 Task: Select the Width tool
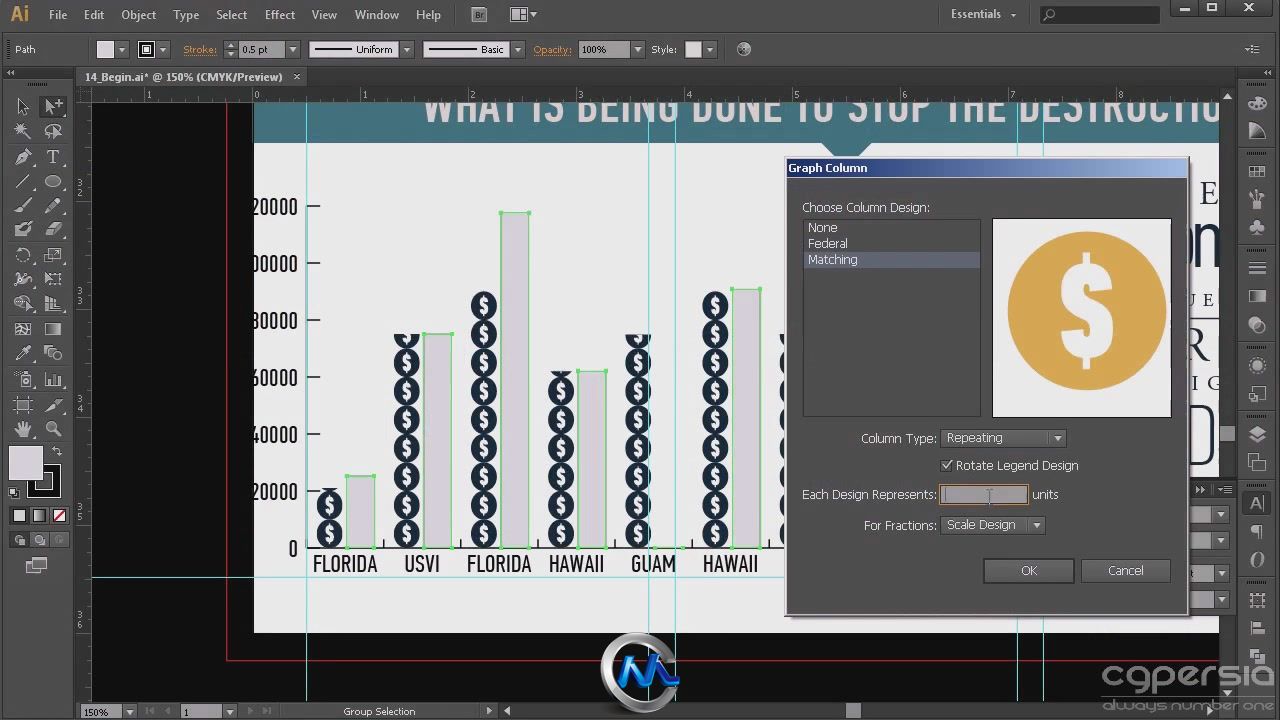coord(23,280)
